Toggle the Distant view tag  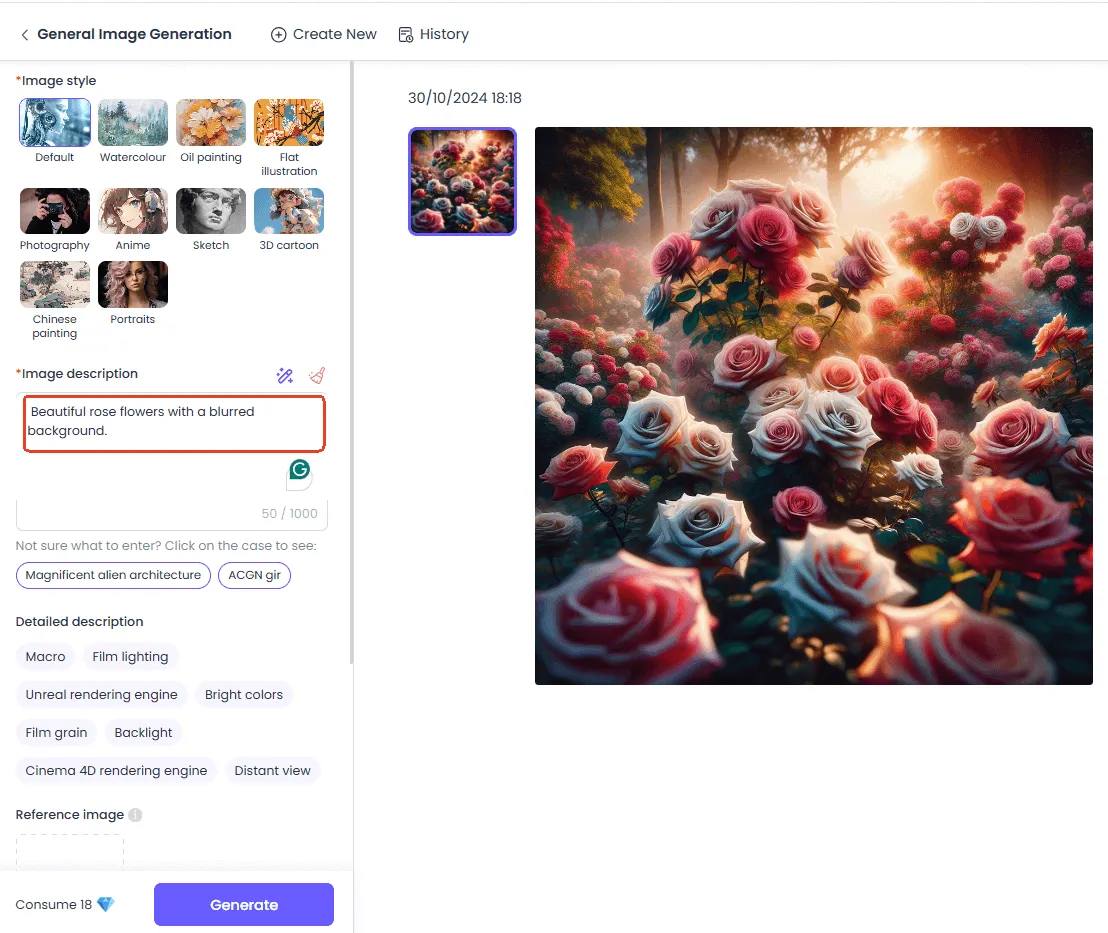pyautogui.click(x=272, y=770)
